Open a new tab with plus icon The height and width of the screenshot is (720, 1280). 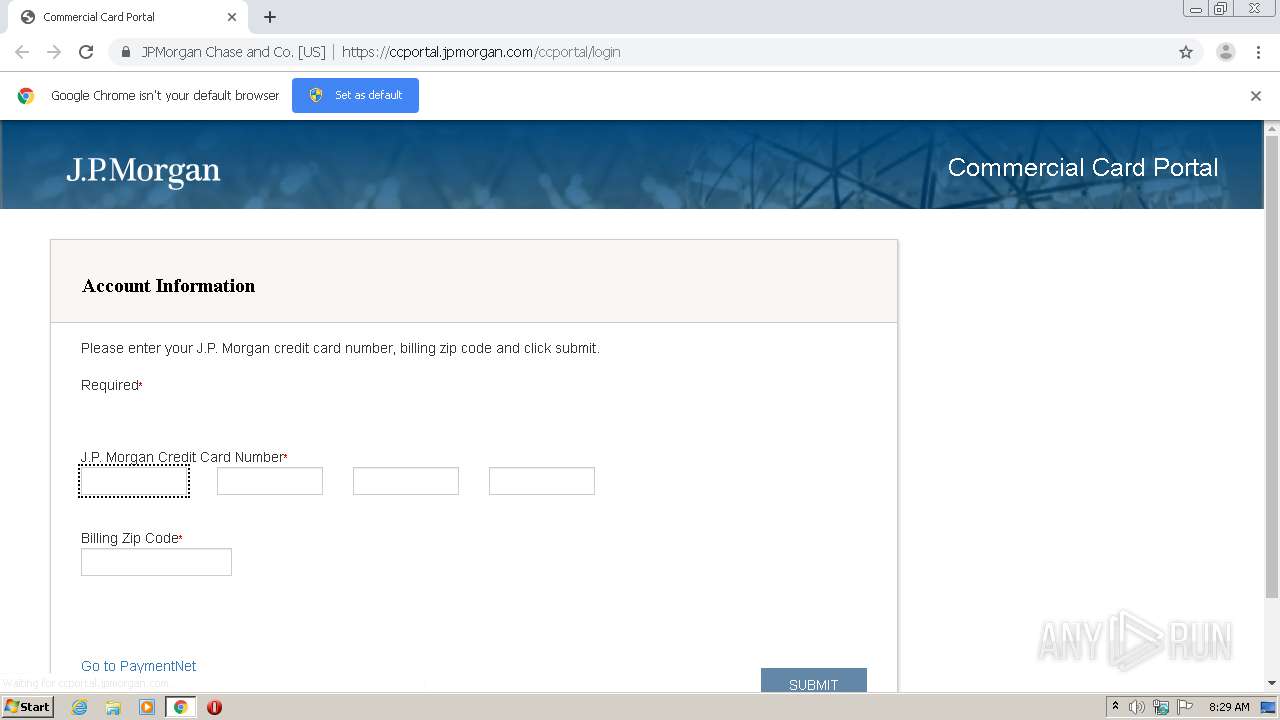click(x=270, y=17)
